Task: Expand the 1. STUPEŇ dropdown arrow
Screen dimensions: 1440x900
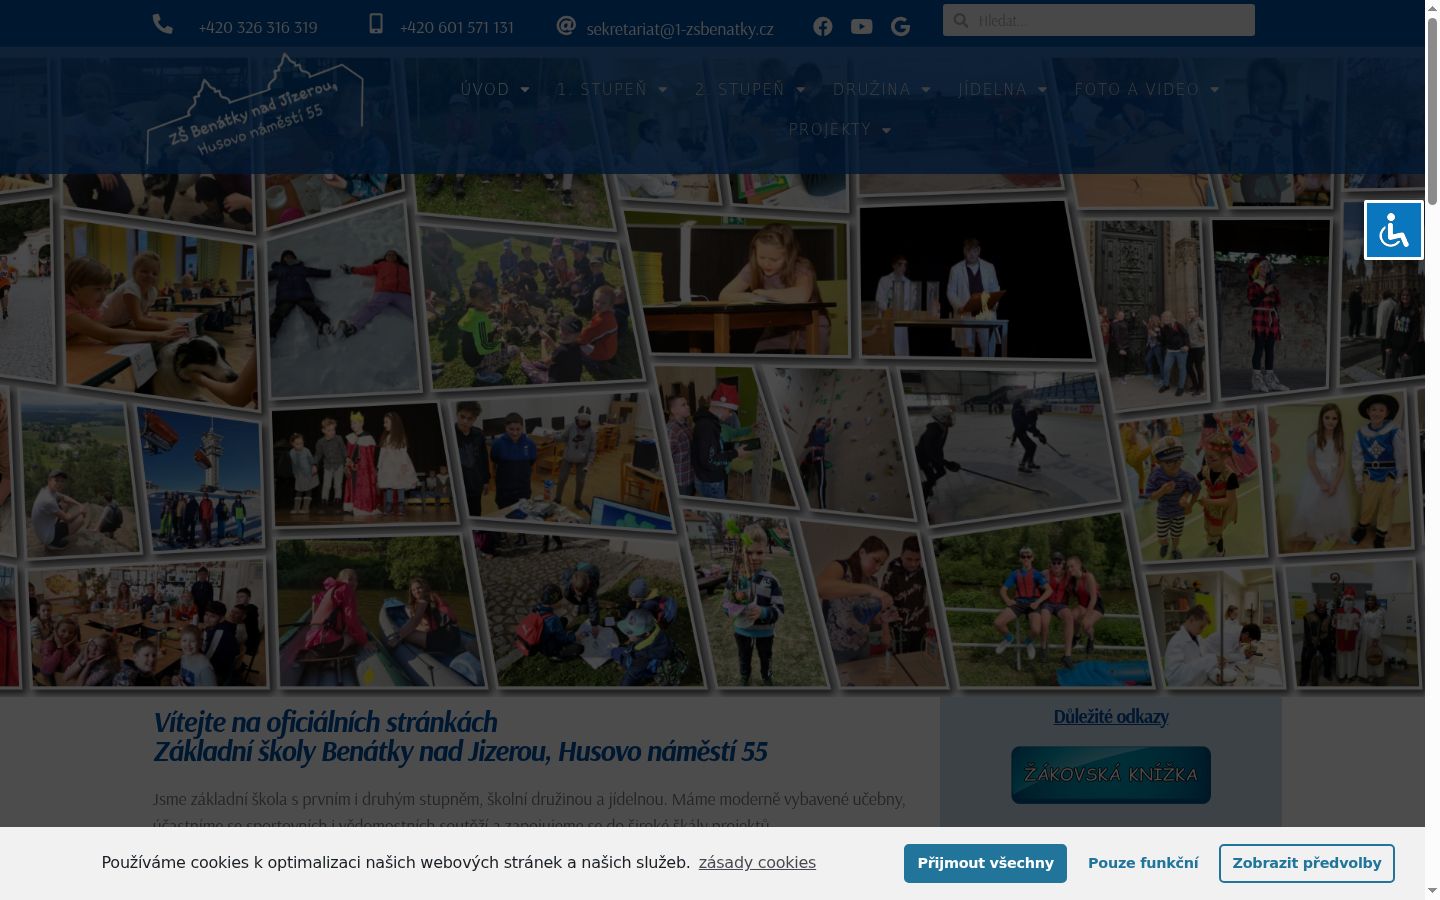Action: (663, 90)
